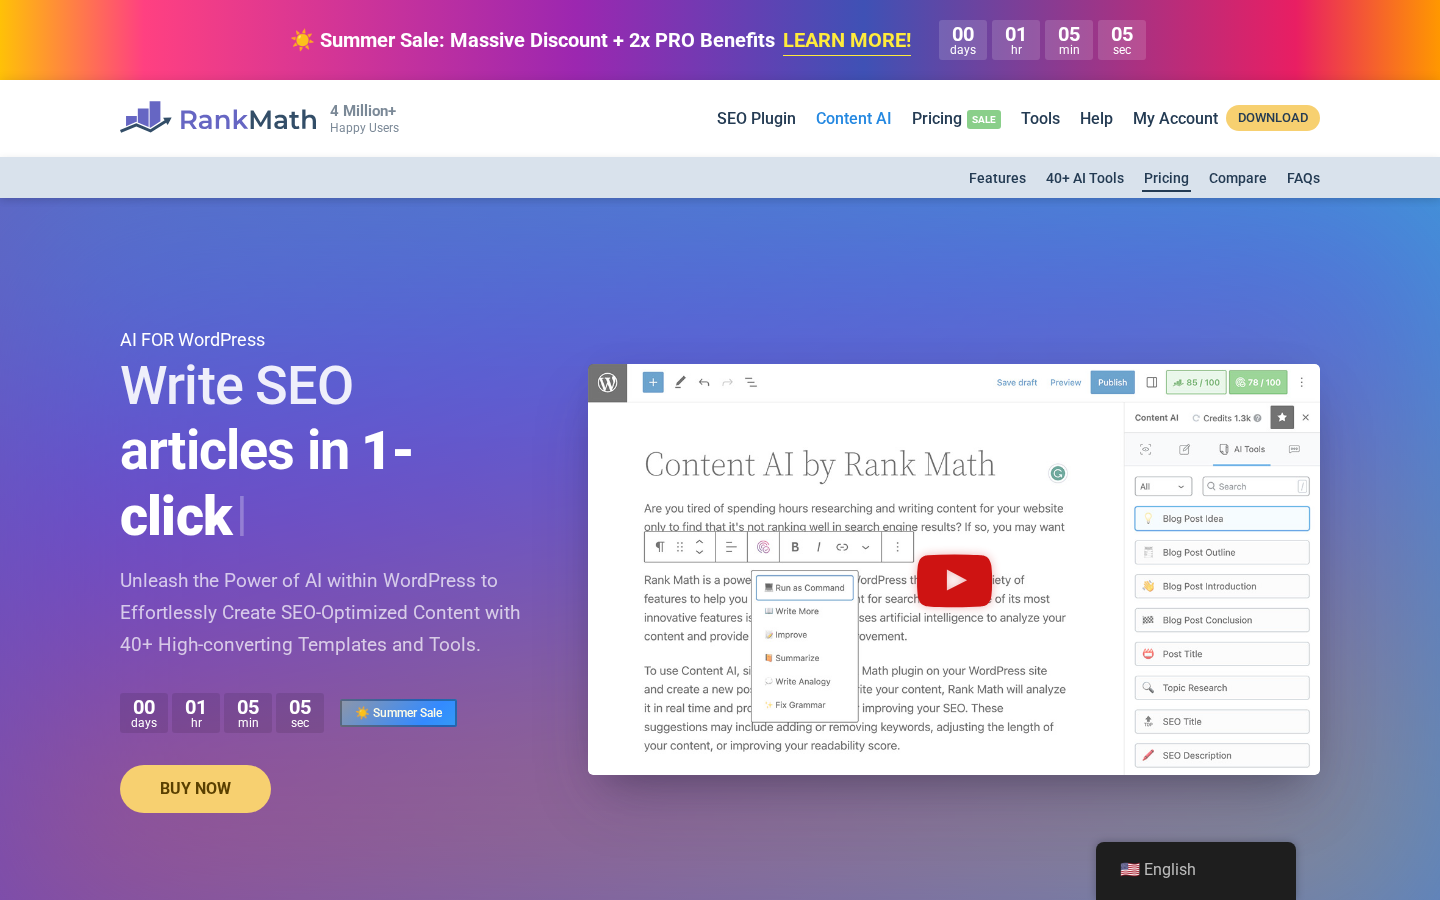Open the English language switcher
Image resolution: width=1440 pixels, height=900 pixels.
point(1195,870)
